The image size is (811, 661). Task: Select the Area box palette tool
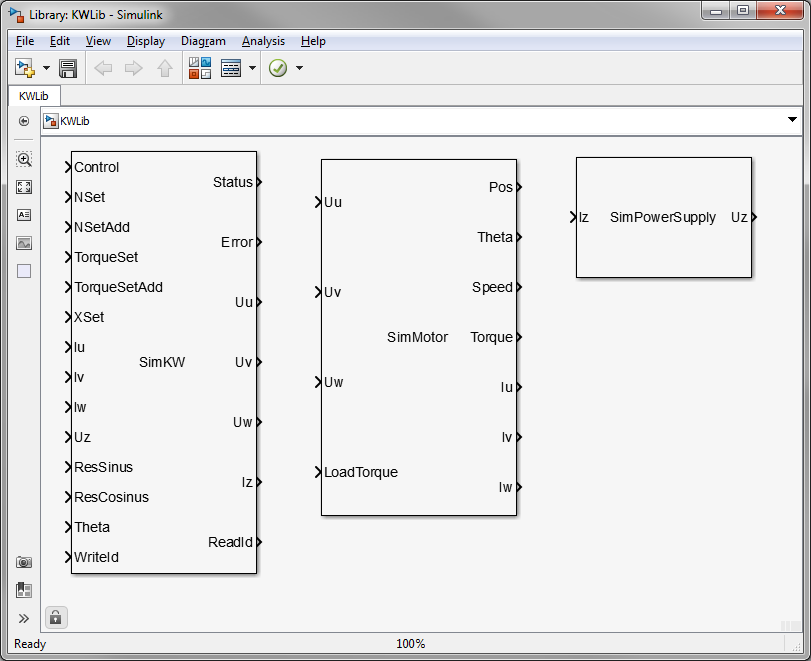[24, 271]
